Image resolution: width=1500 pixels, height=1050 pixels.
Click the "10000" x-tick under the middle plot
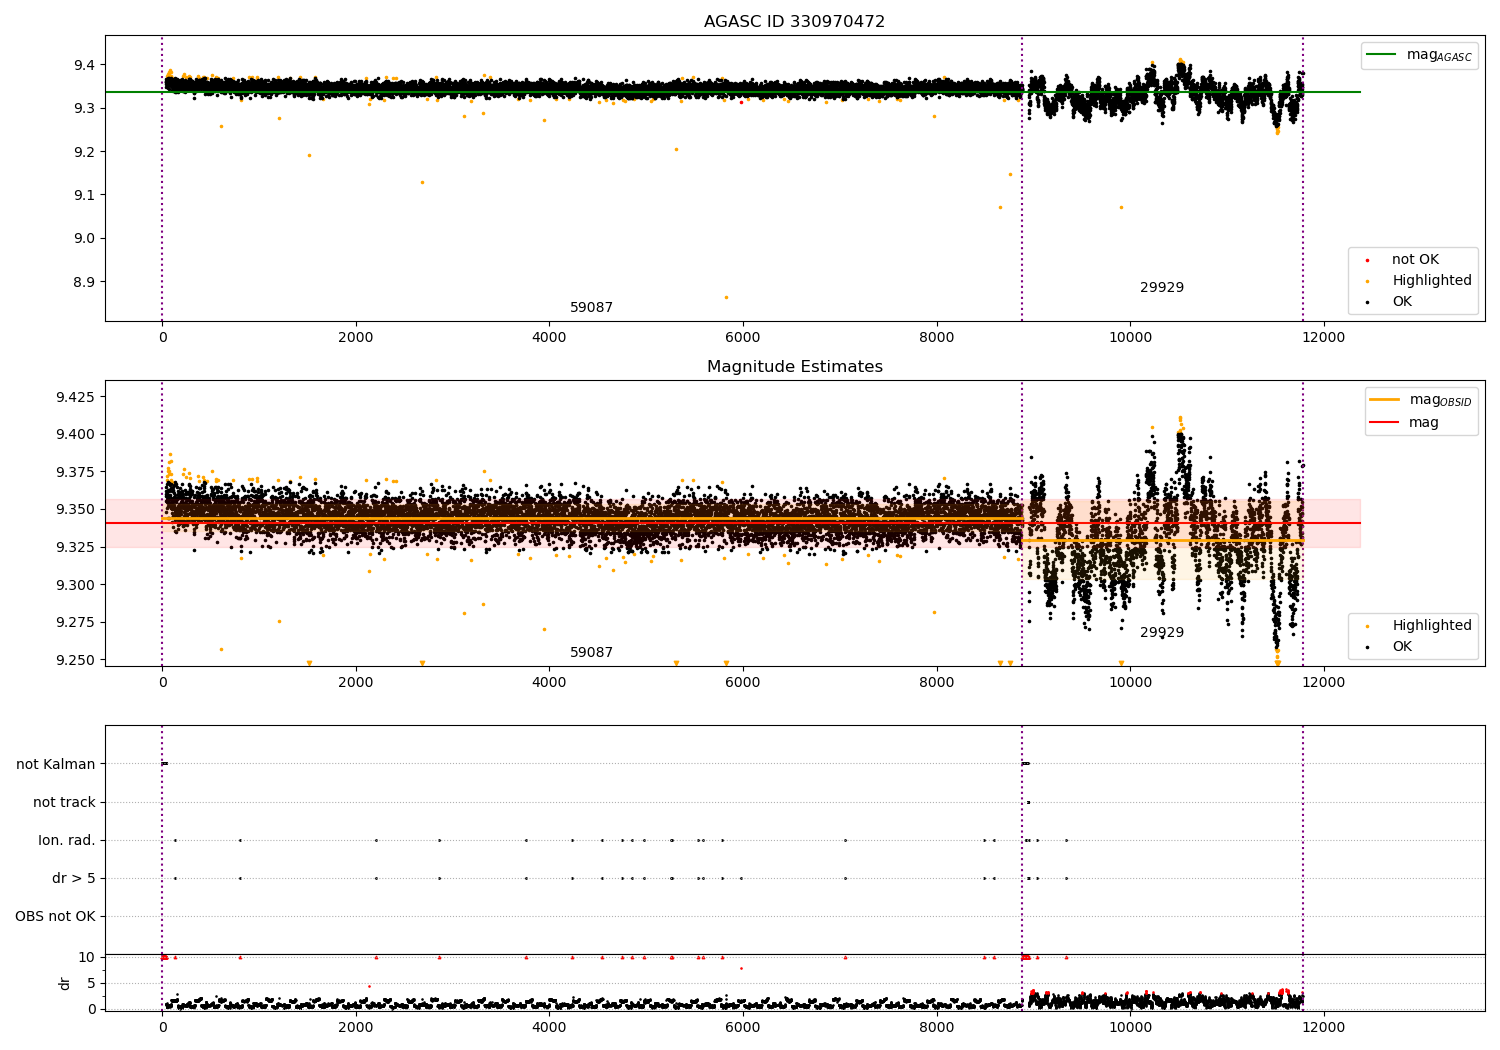pyautogui.click(x=1130, y=683)
